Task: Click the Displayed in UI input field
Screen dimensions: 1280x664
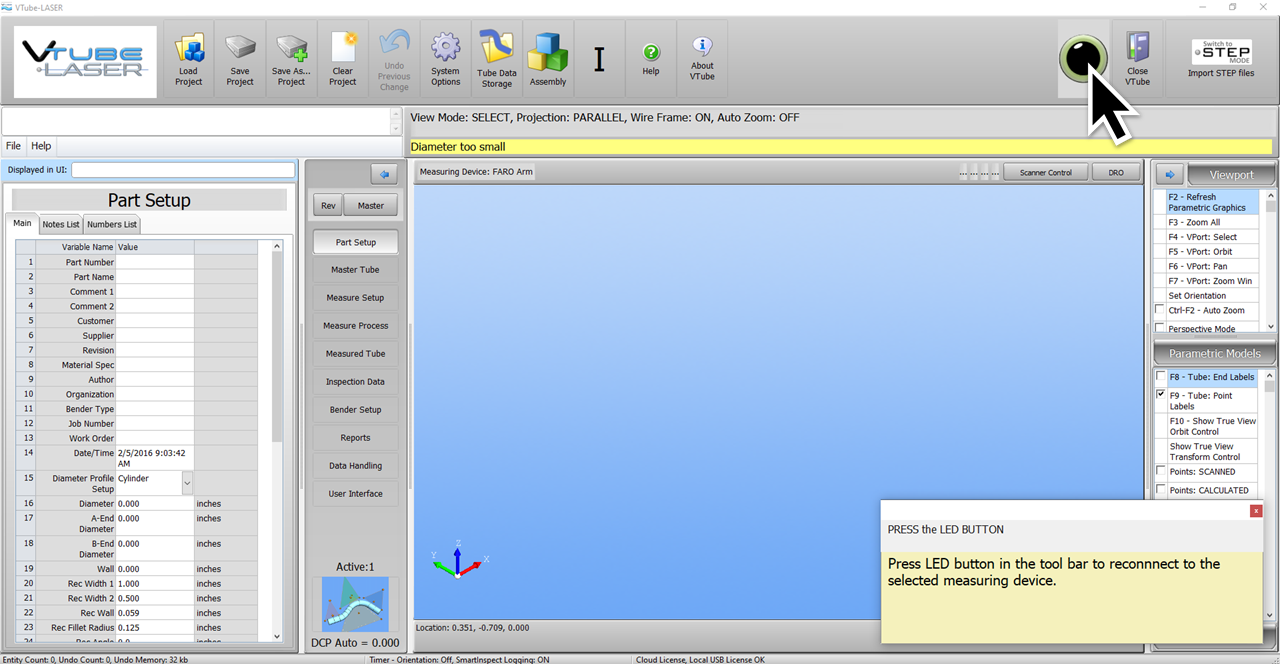Action: 183,170
